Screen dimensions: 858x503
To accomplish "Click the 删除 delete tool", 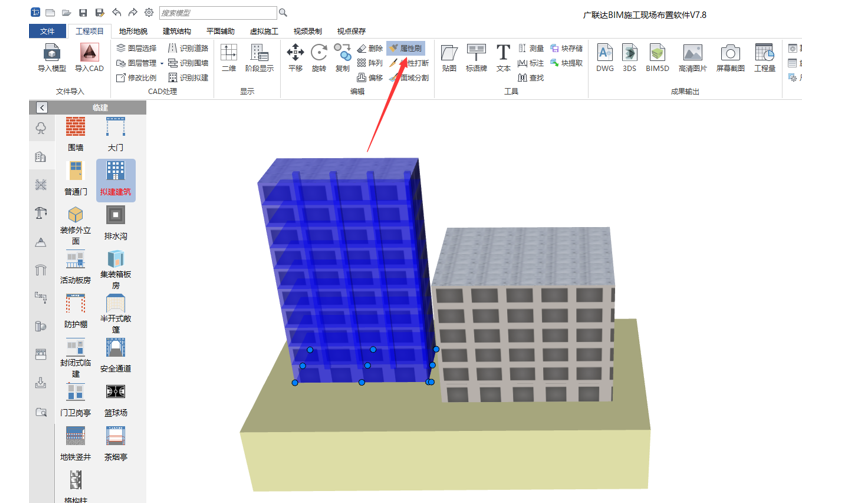I will (x=370, y=48).
